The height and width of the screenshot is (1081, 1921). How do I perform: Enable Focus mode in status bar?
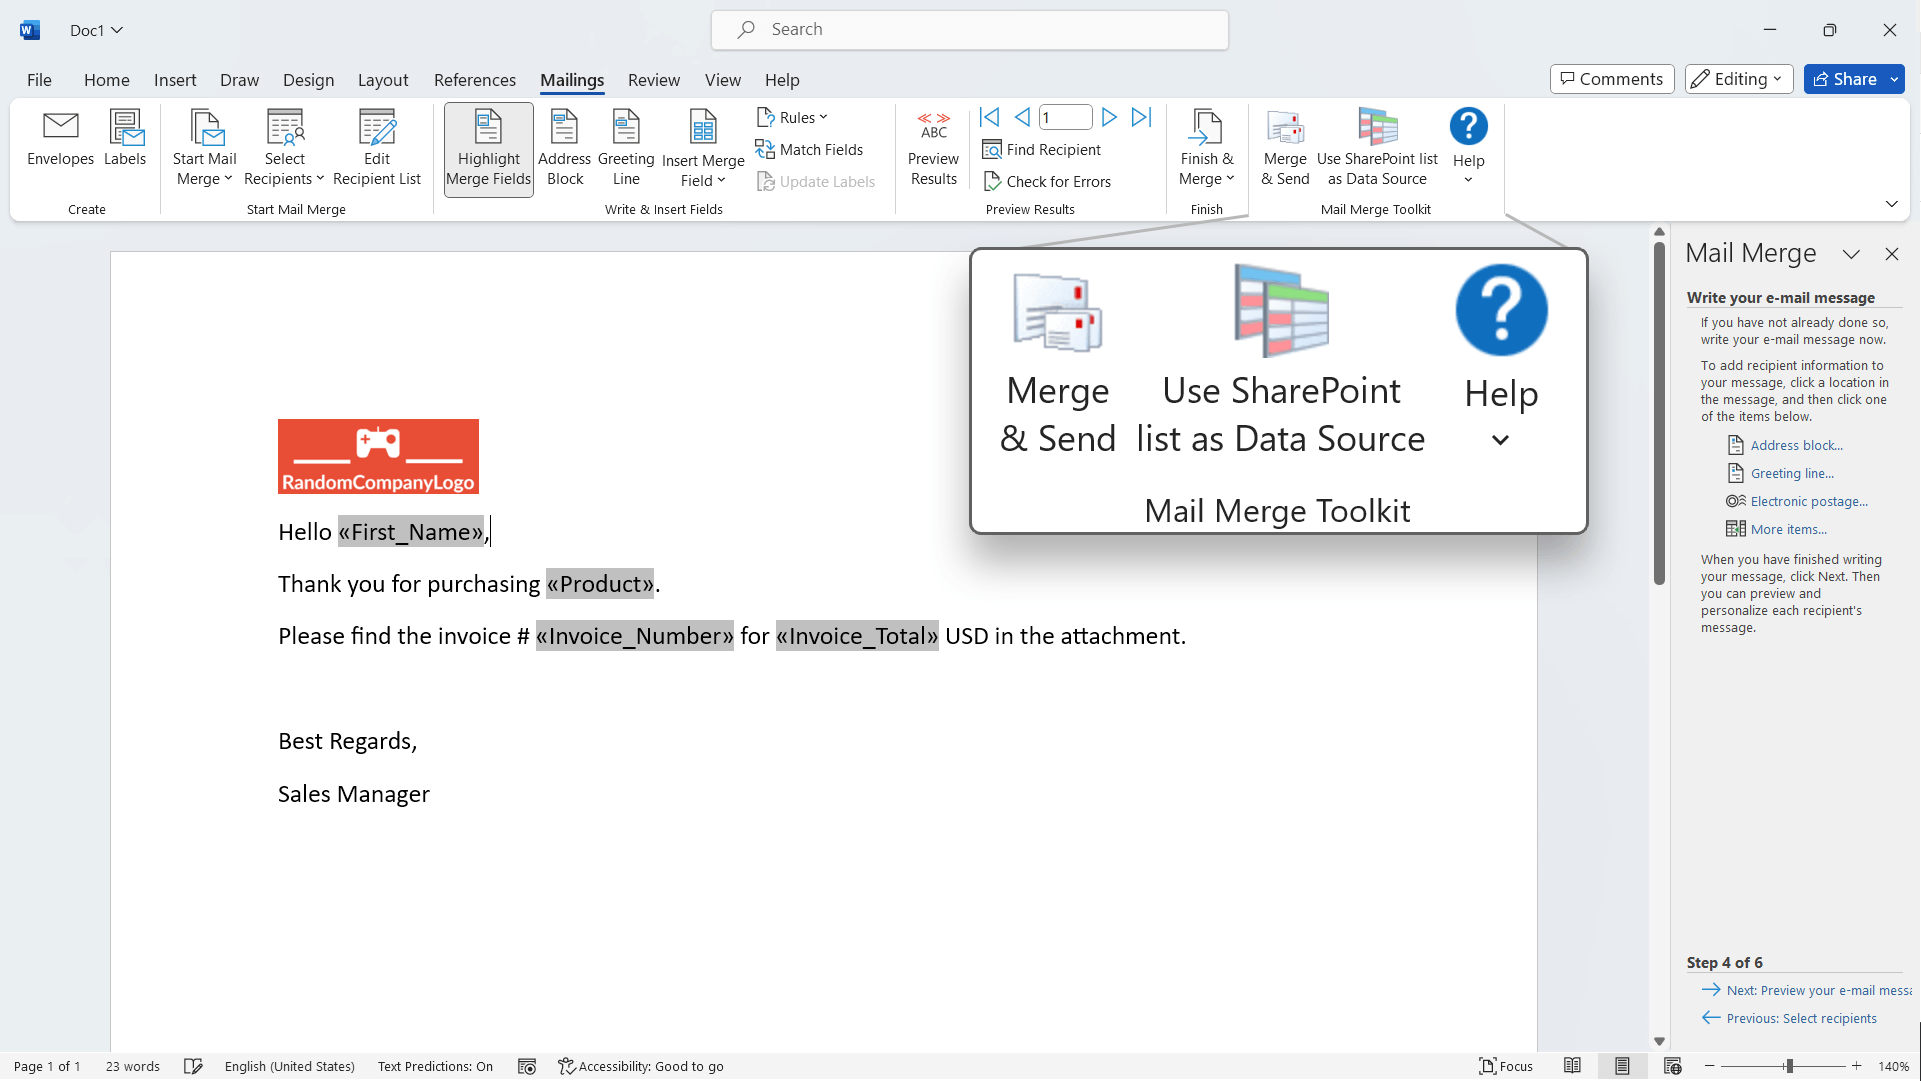point(1506,1066)
